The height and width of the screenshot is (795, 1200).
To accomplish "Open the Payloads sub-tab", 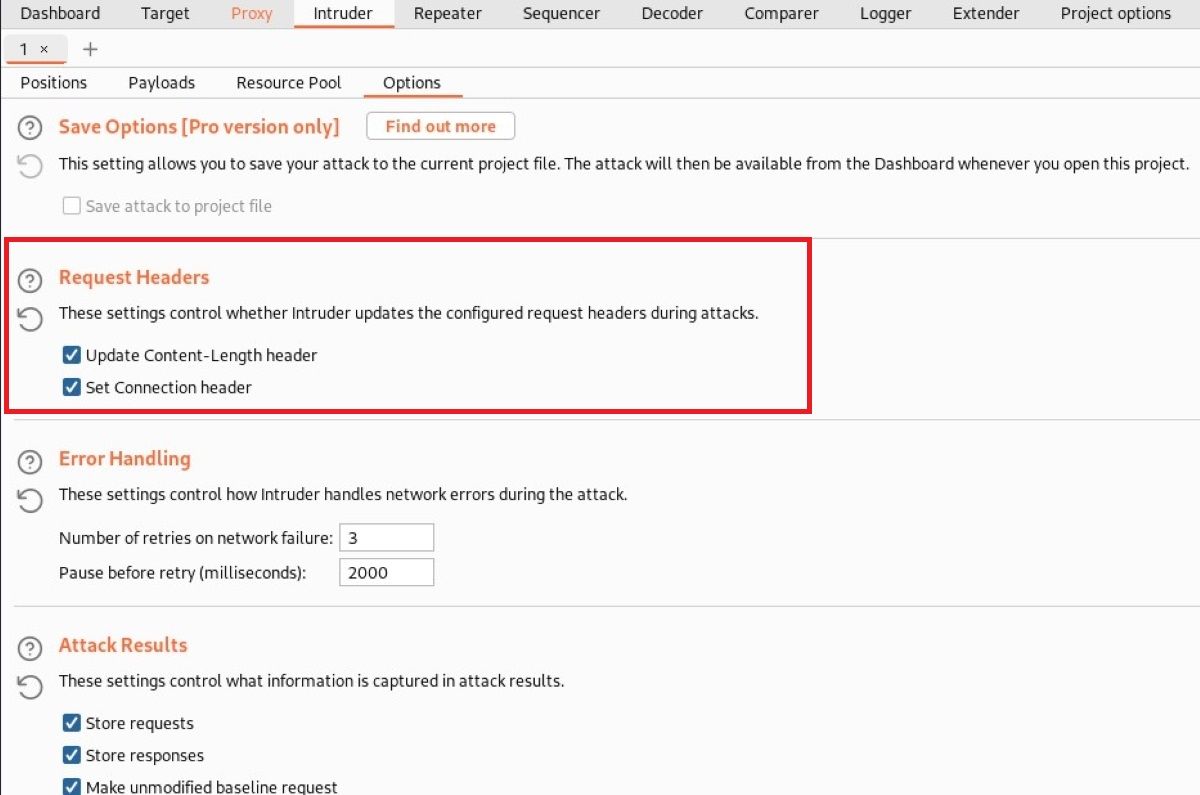I will coord(162,83).
